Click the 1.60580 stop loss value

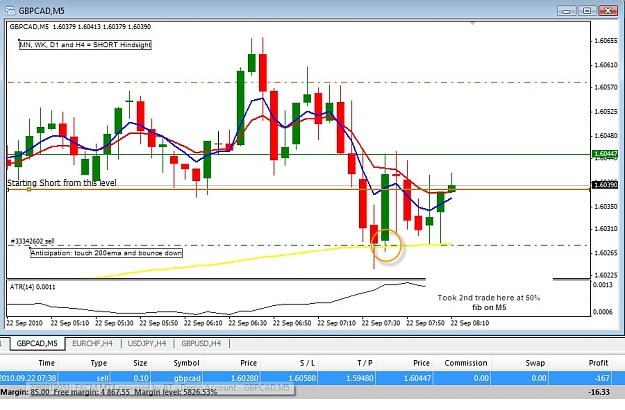(302, 378)
